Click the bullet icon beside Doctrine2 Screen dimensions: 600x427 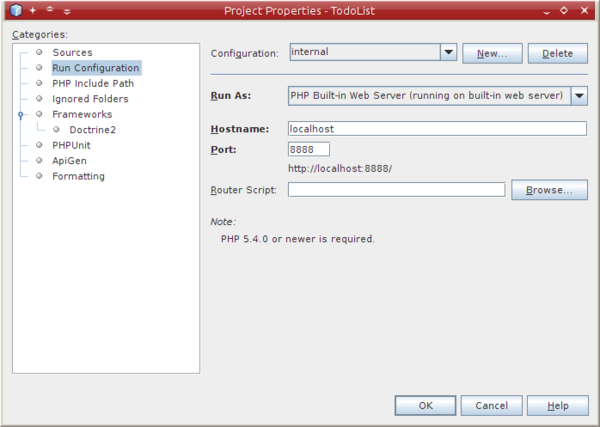[59, 130]
